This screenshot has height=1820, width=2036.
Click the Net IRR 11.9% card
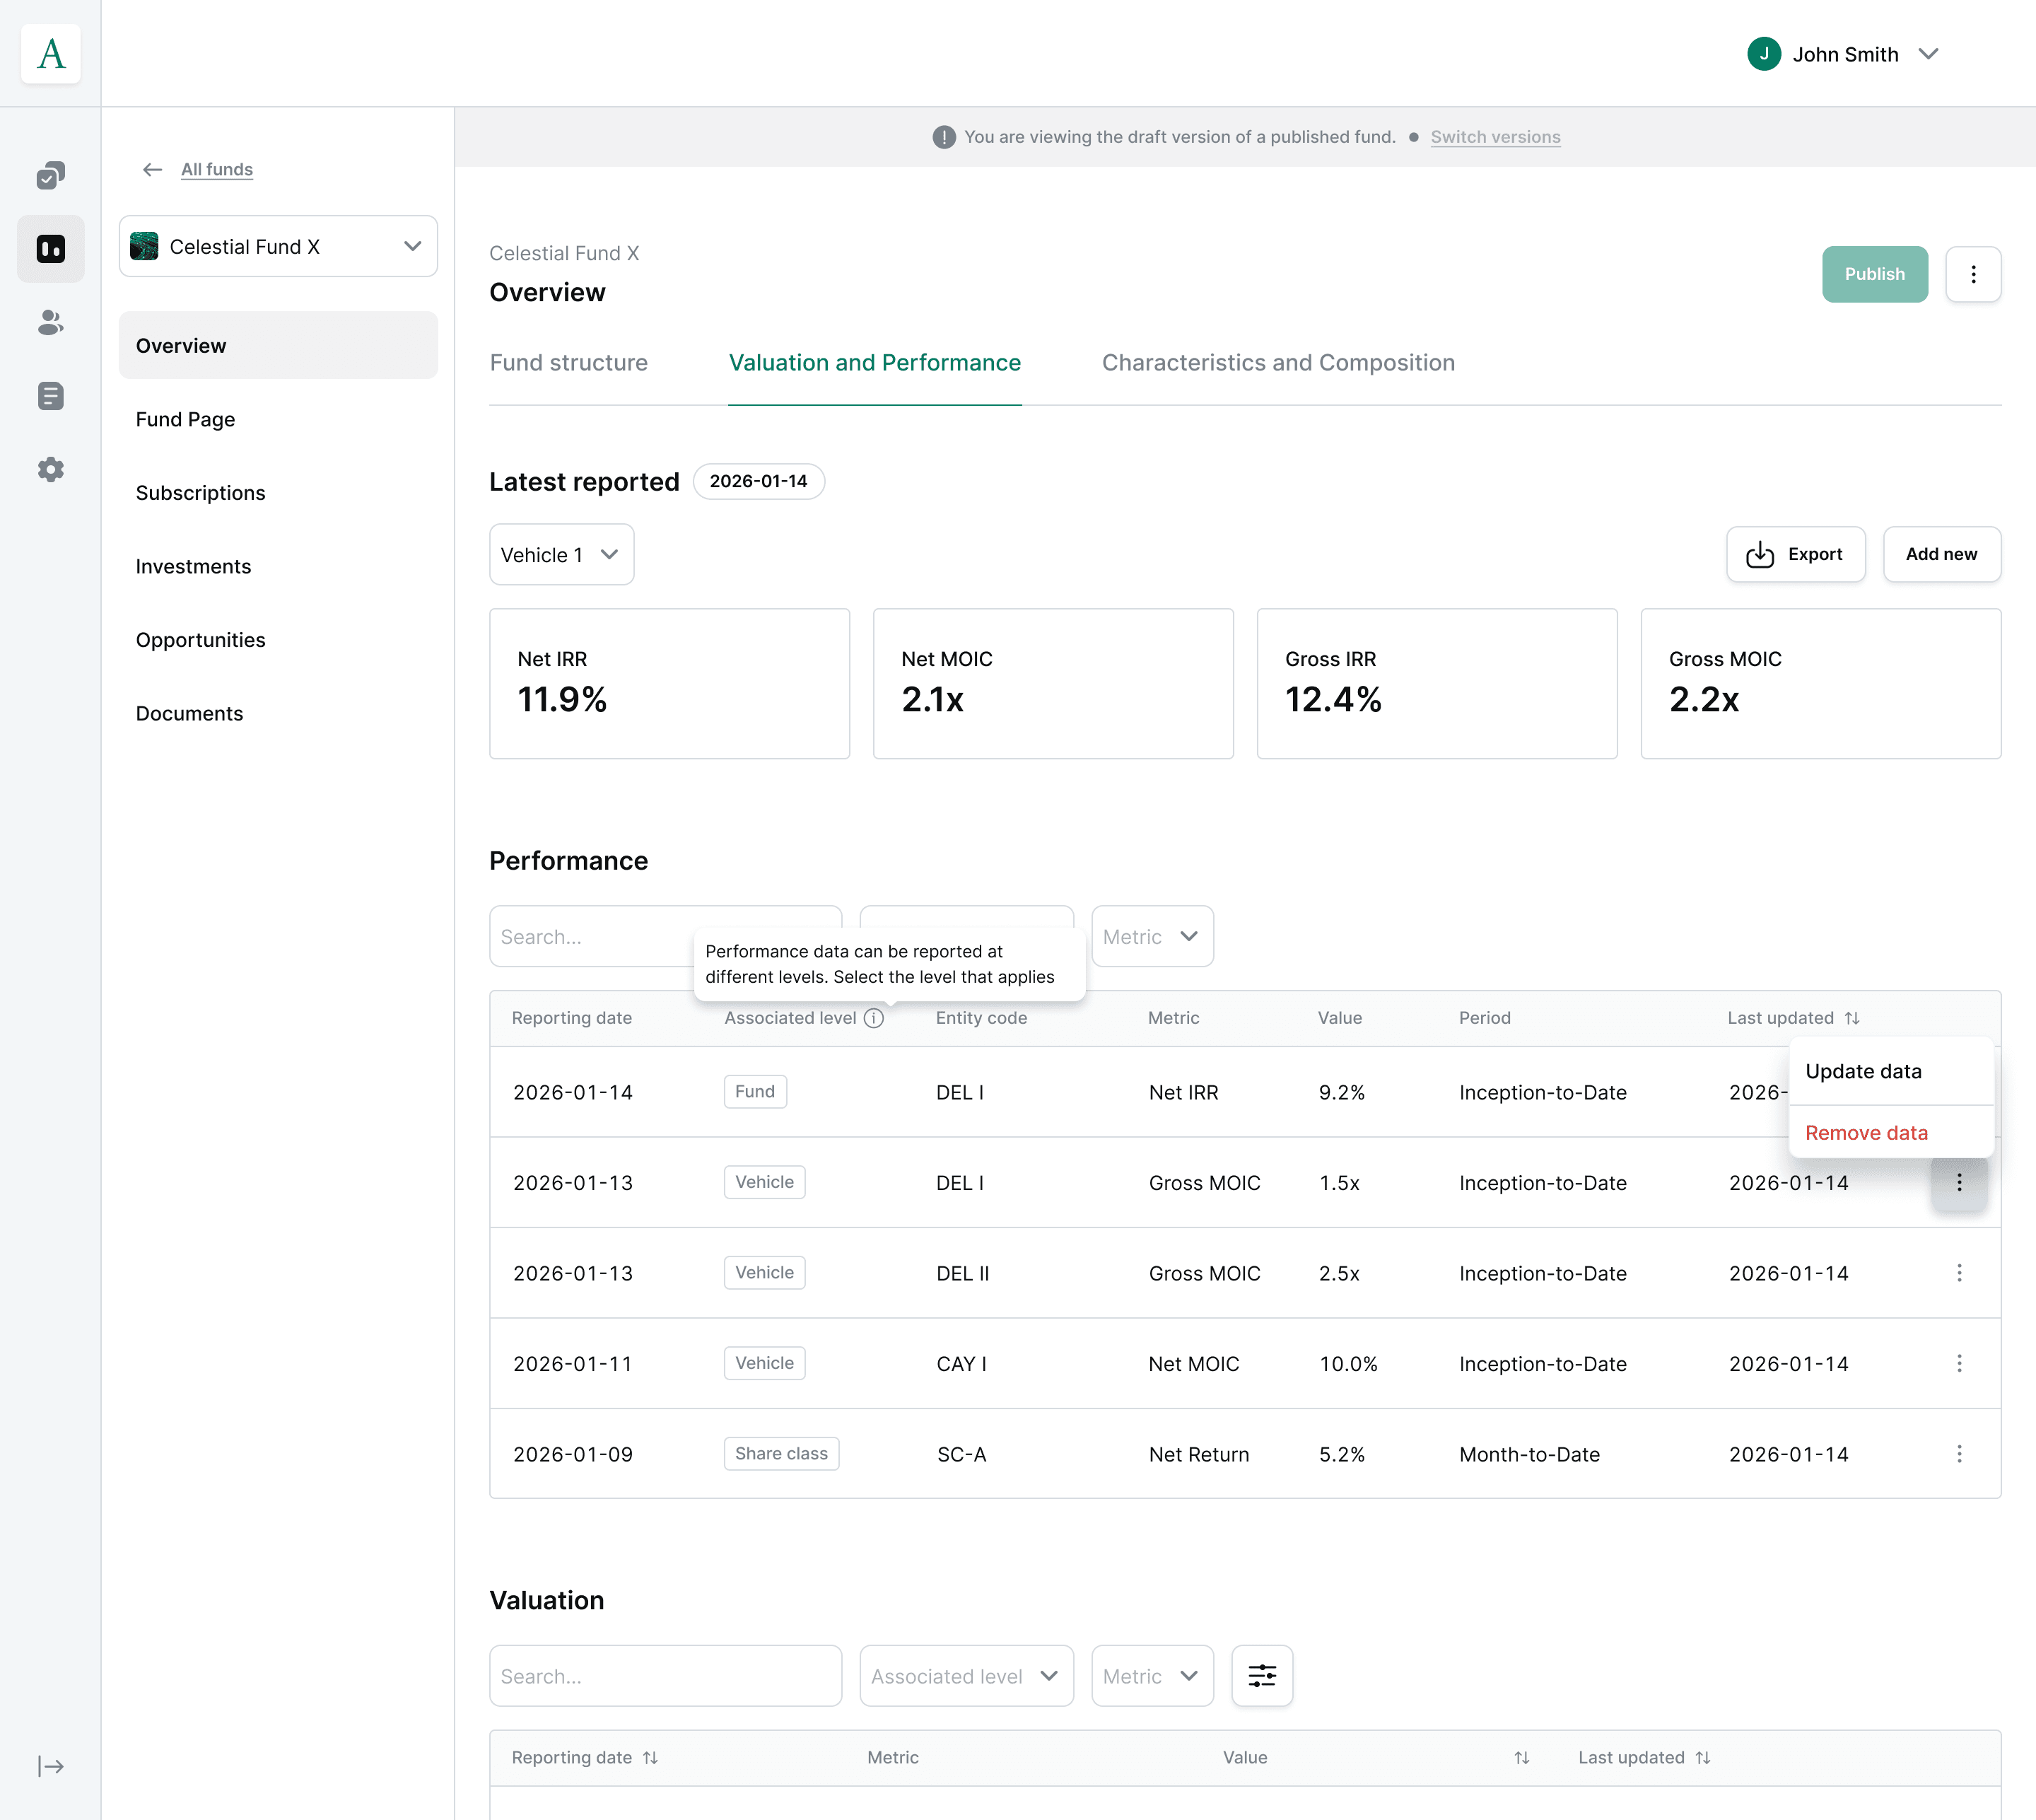tap(669, 684)
